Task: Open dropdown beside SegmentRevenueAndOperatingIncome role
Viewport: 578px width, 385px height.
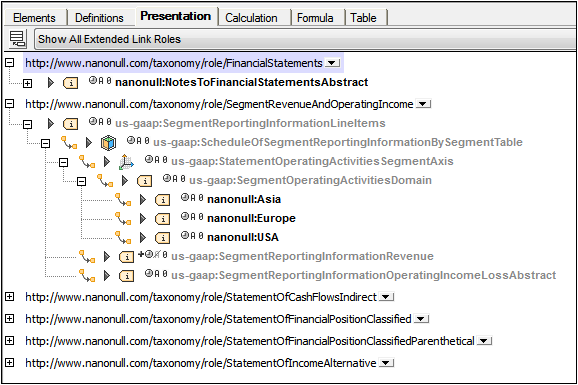Action: (x=424, y=104)
